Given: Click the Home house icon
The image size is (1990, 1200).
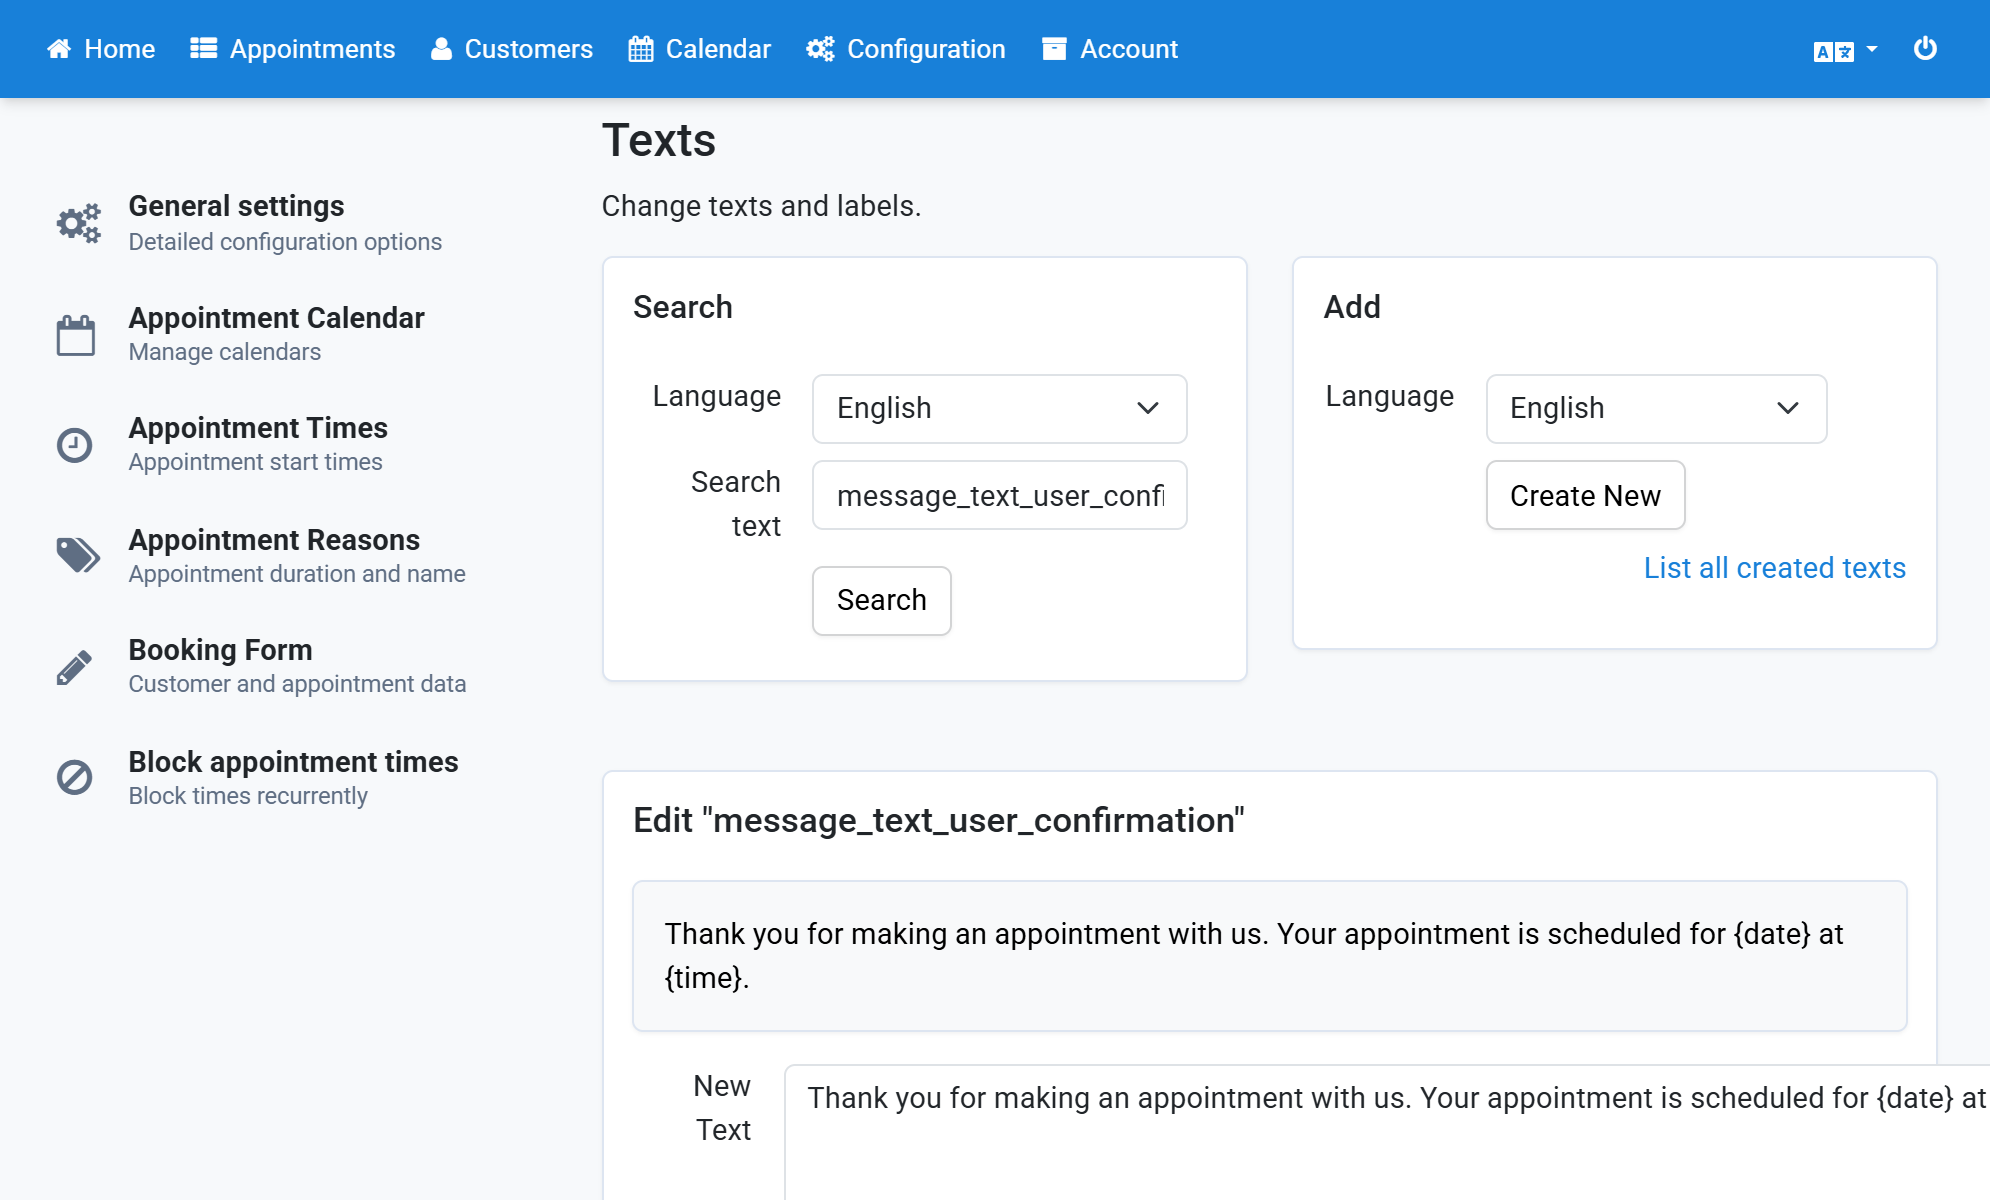Looking at the screenshot, I should pyautogui.click(x=59, y=49).
